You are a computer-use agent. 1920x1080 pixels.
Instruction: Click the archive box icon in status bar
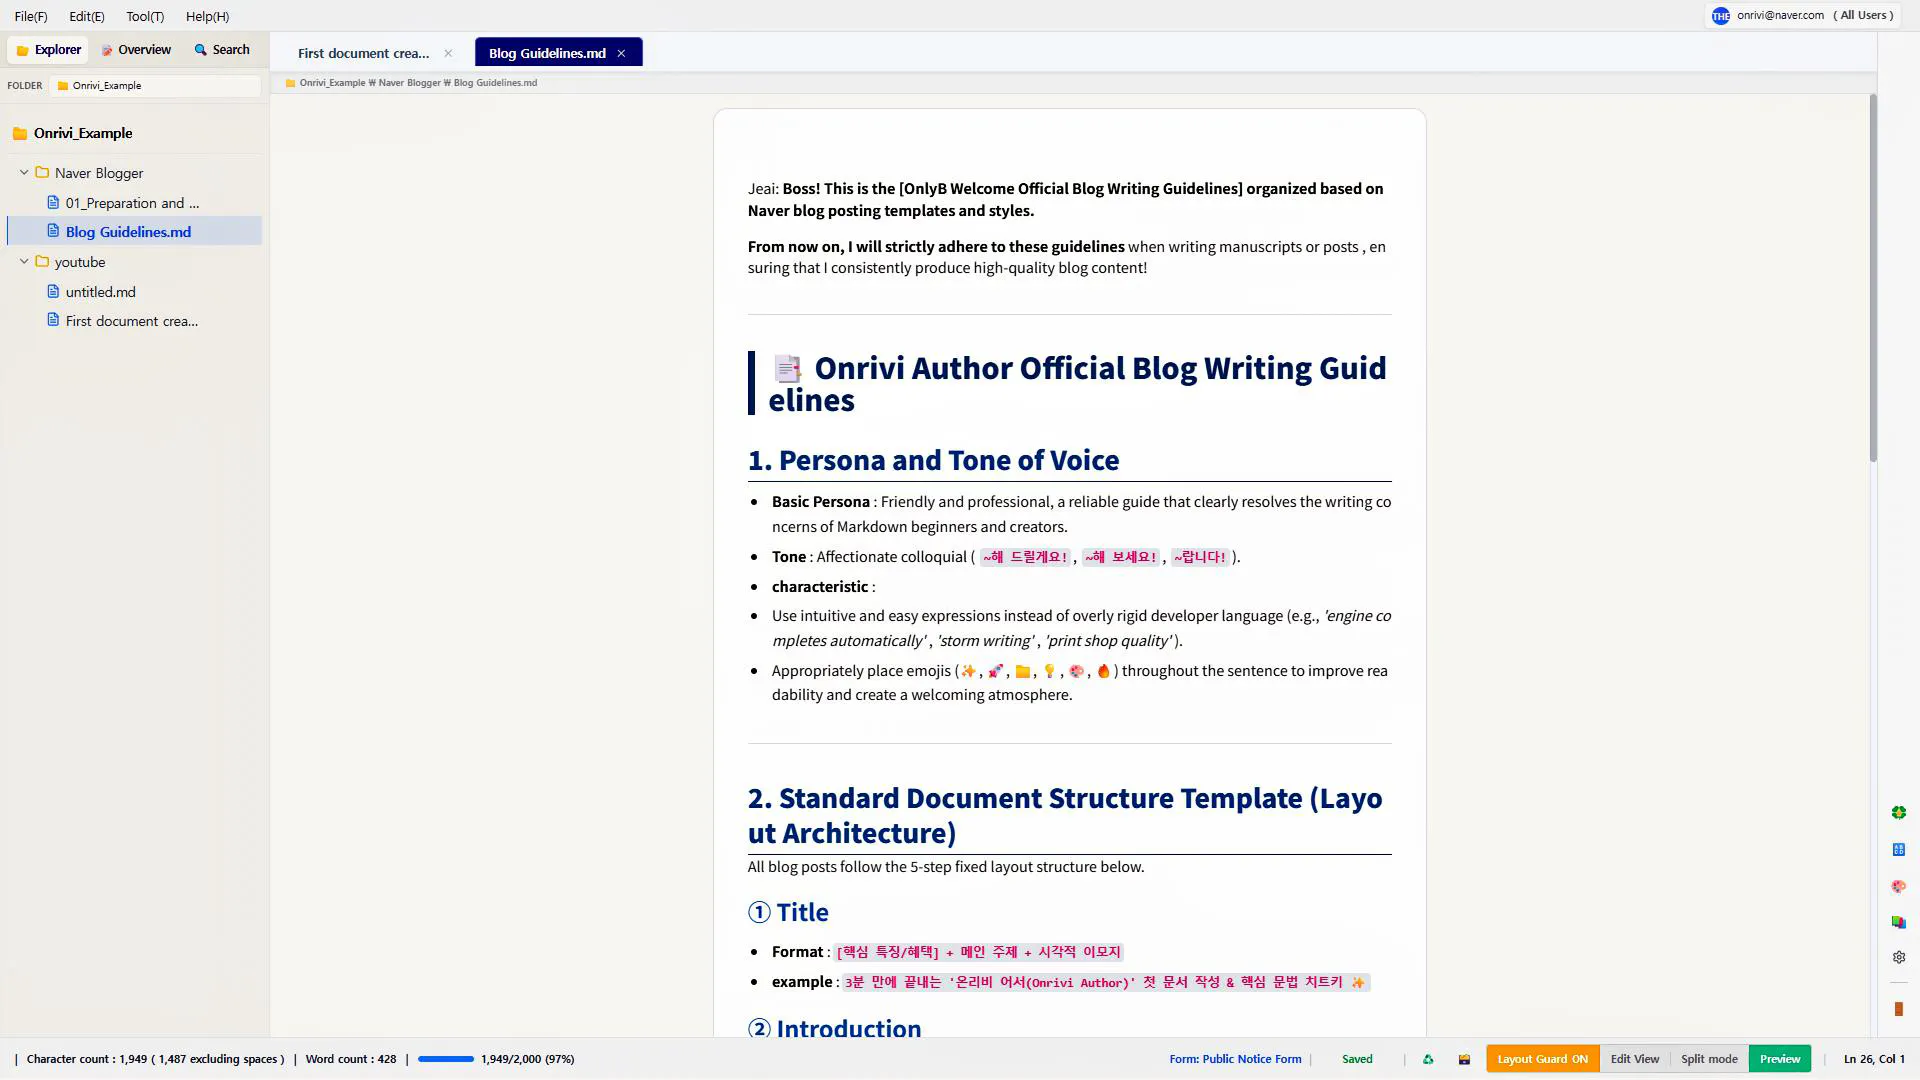point(1464,1059)
